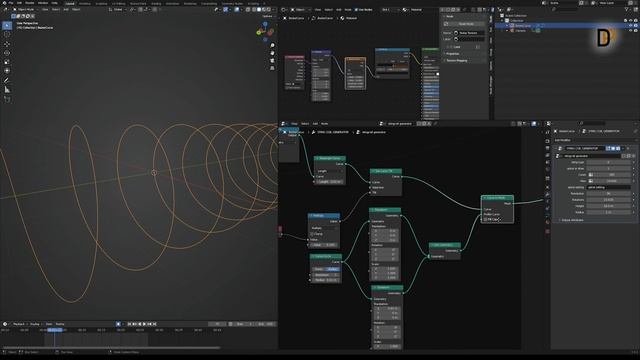Switch viewport to wireframe shading
This screenshot has width=640, height=360.
pos(254,9)
